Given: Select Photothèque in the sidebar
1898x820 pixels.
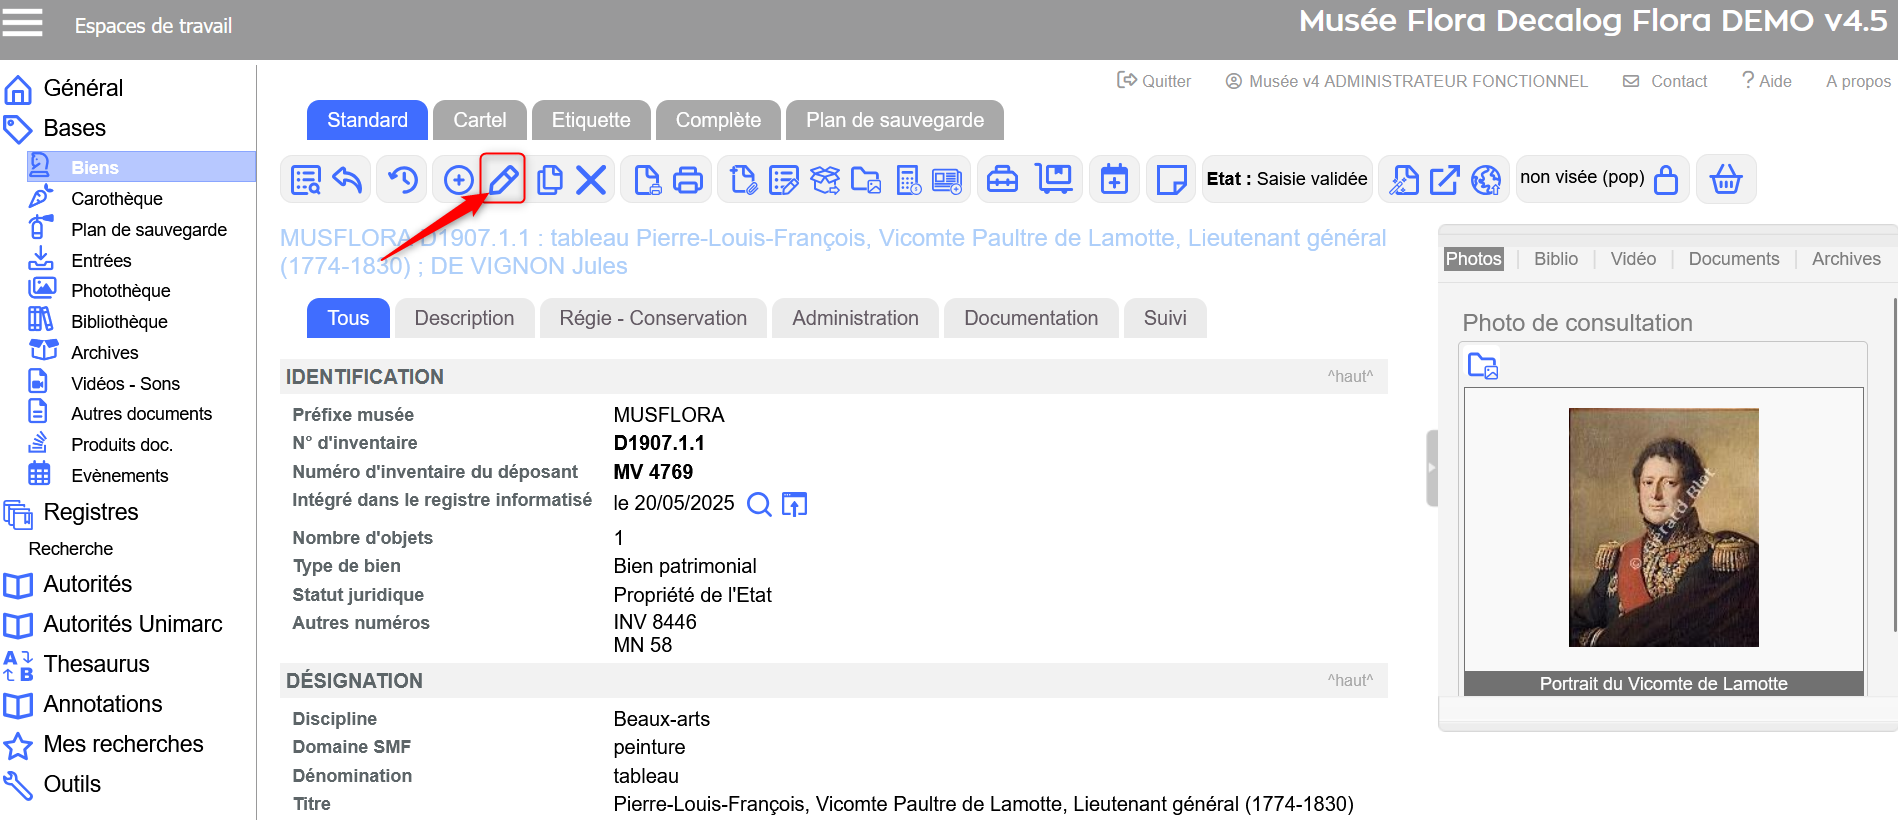Looking at the screenshot, I should 120,291.
